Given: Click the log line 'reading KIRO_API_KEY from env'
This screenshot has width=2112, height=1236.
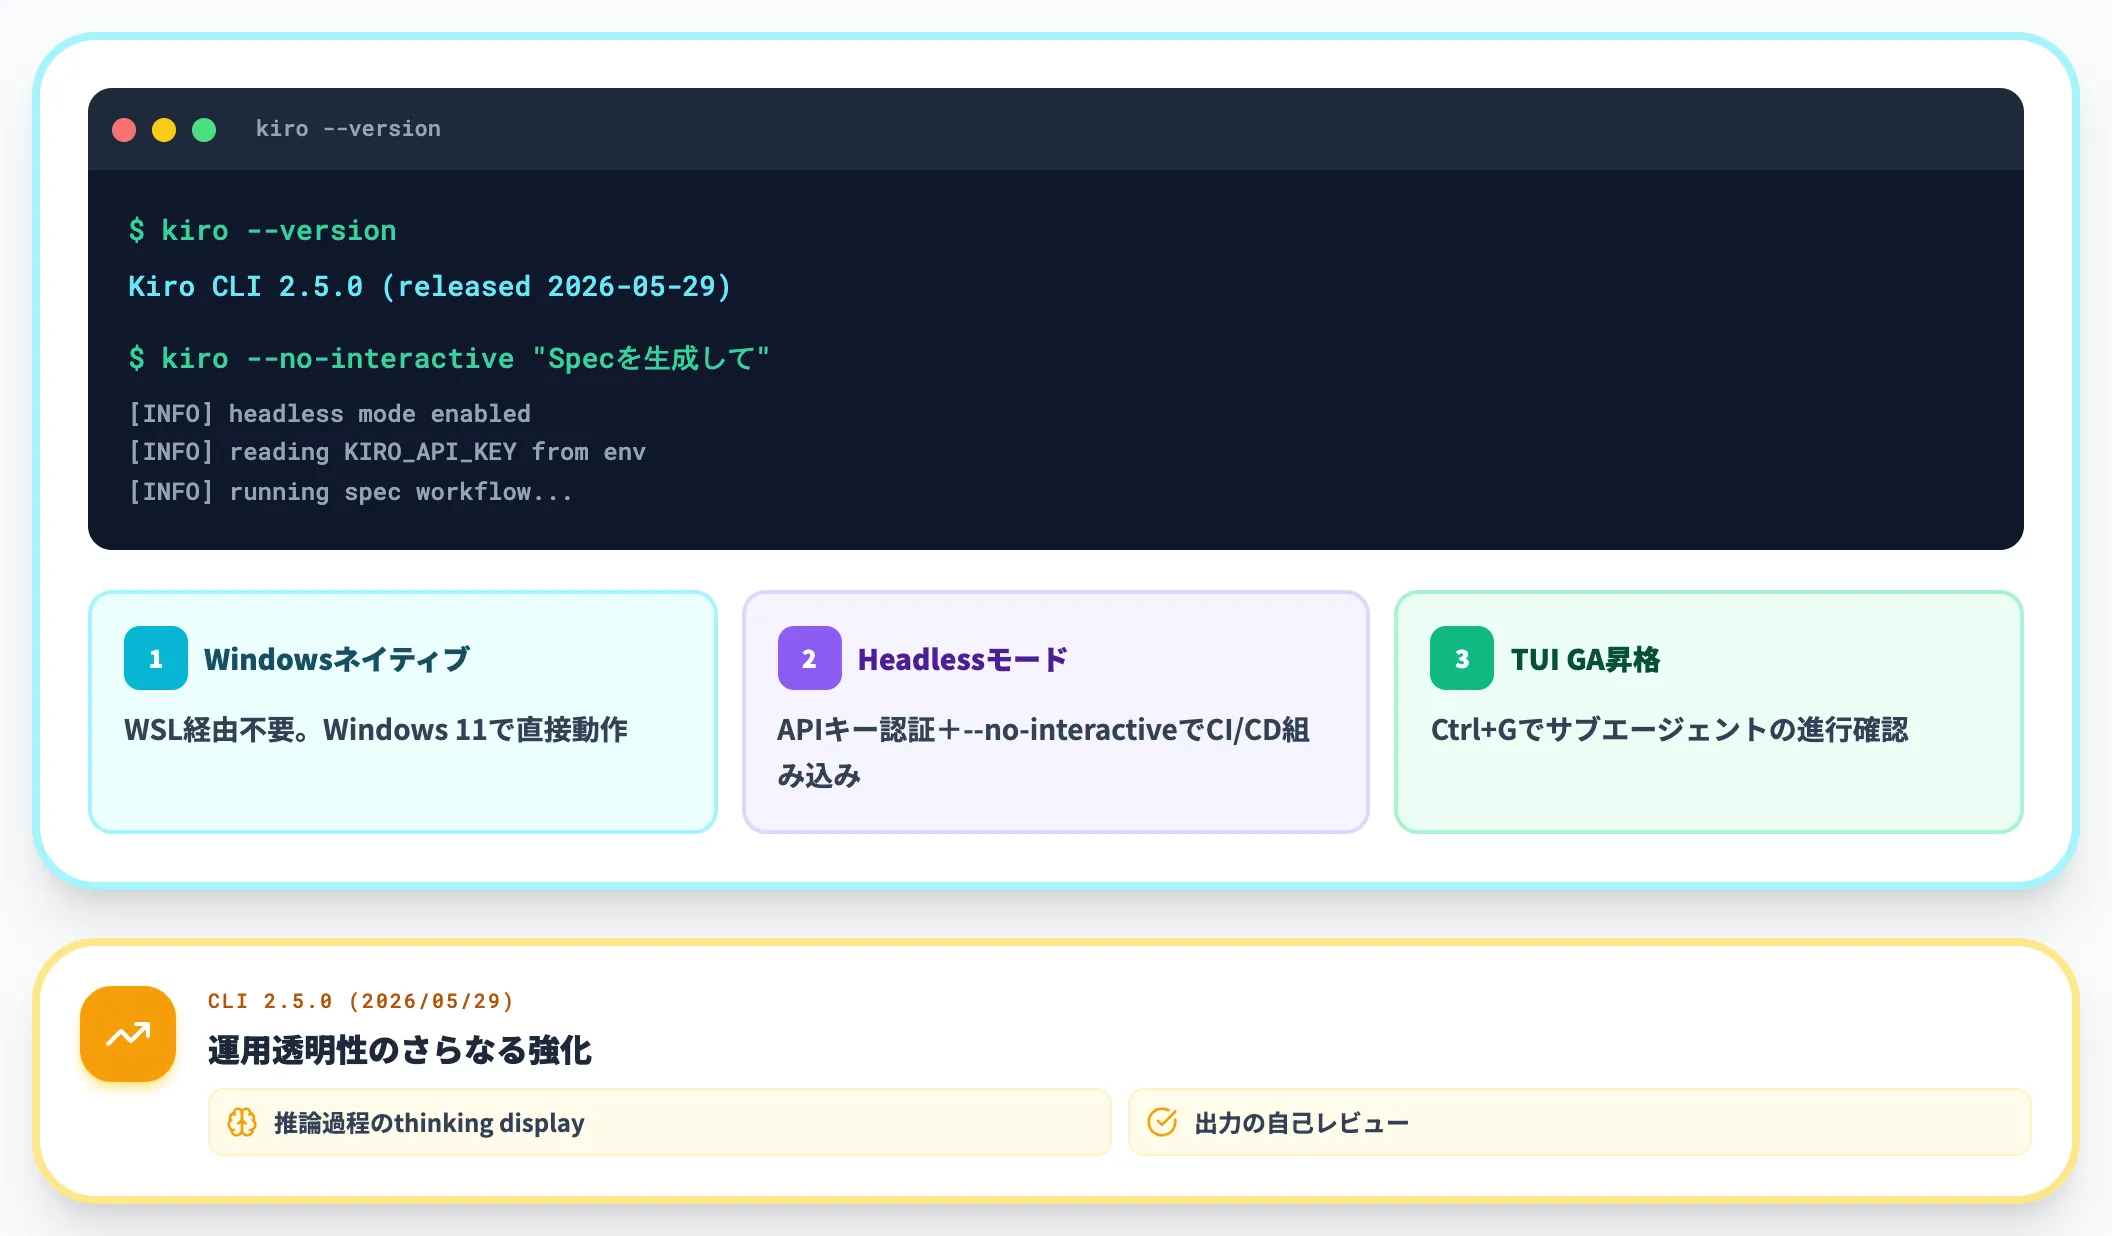Looking at the screenshot, I should pyautogui.click(x=387, y=452).
